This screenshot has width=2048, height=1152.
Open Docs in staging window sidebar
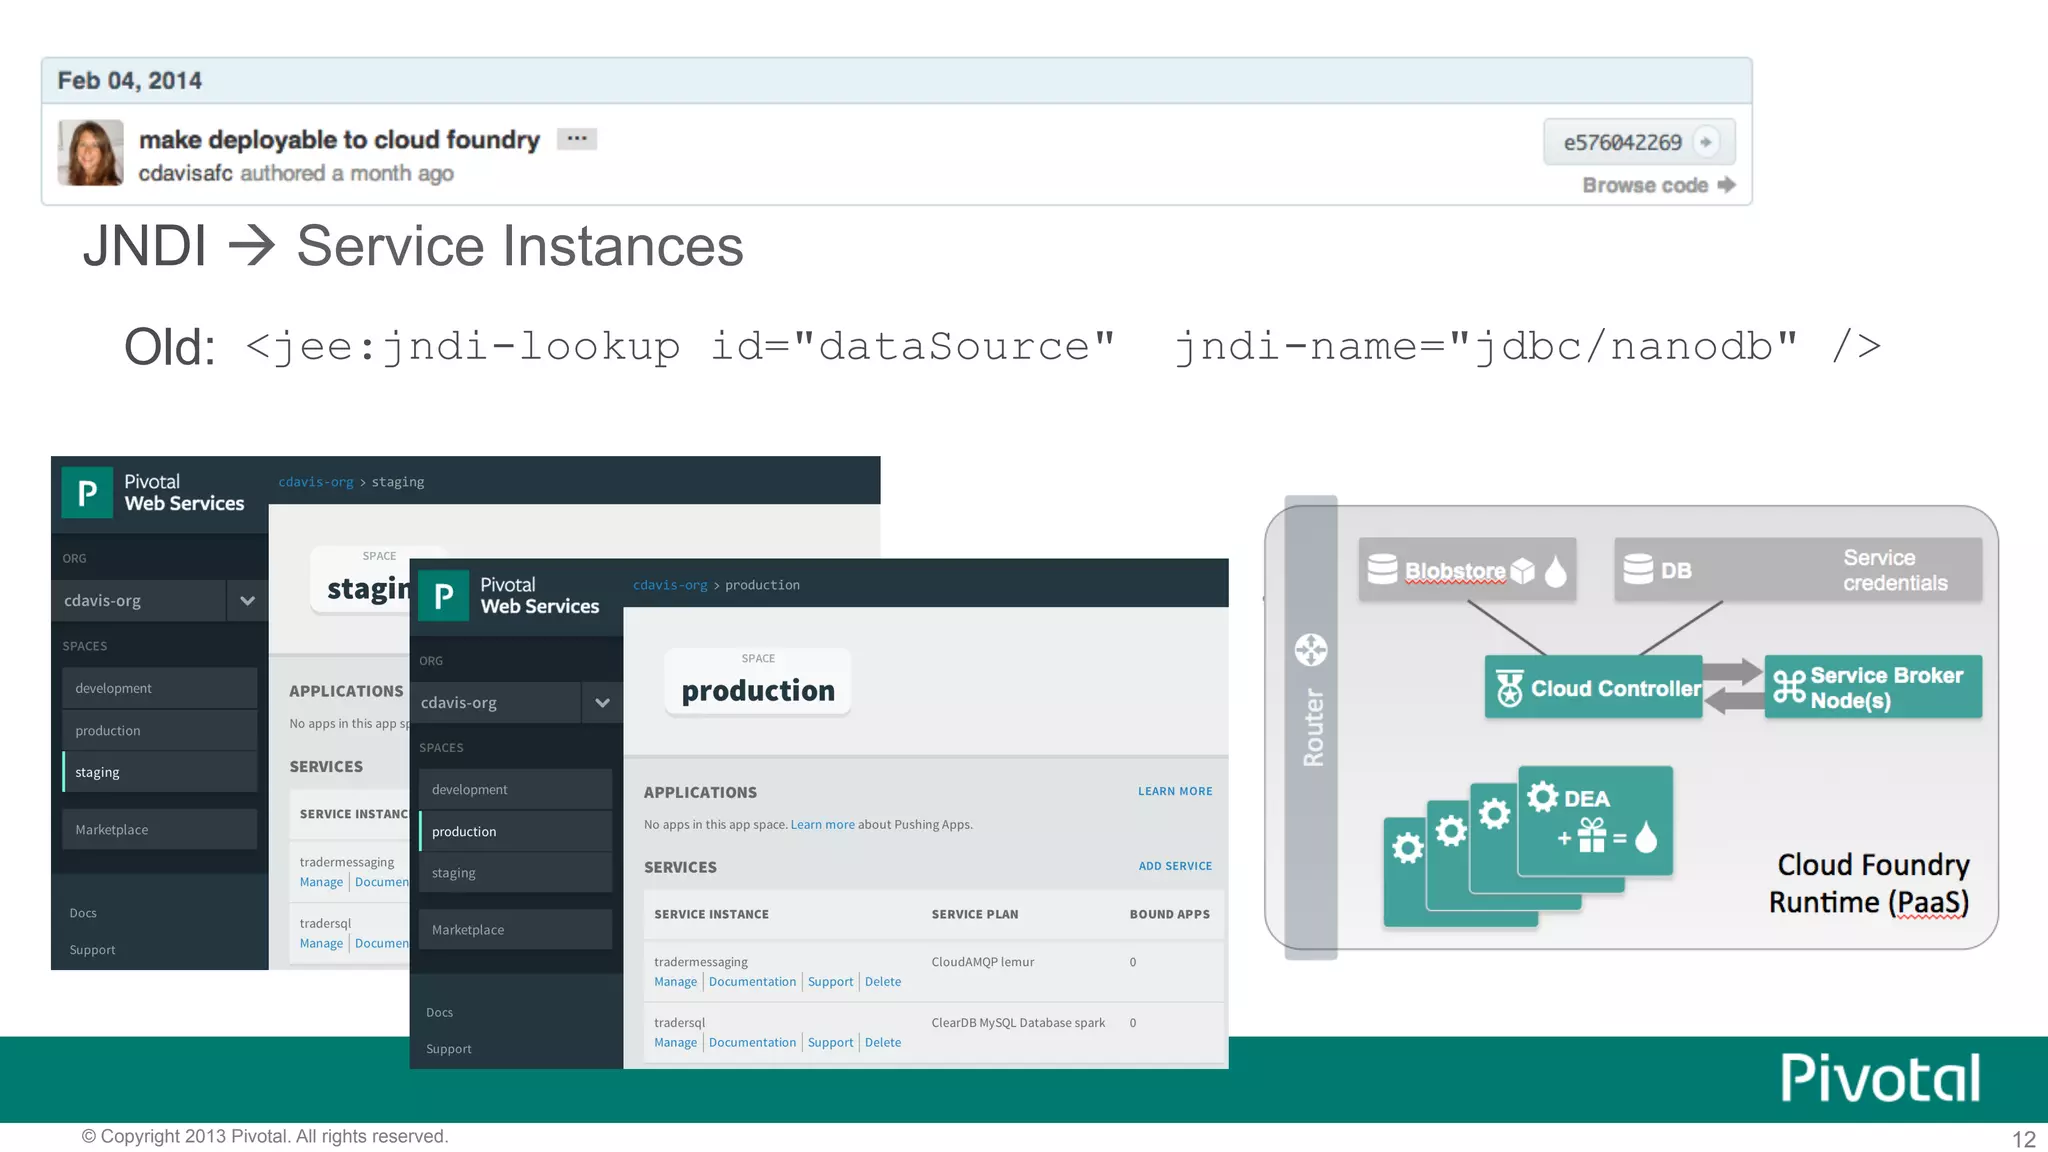83,913
